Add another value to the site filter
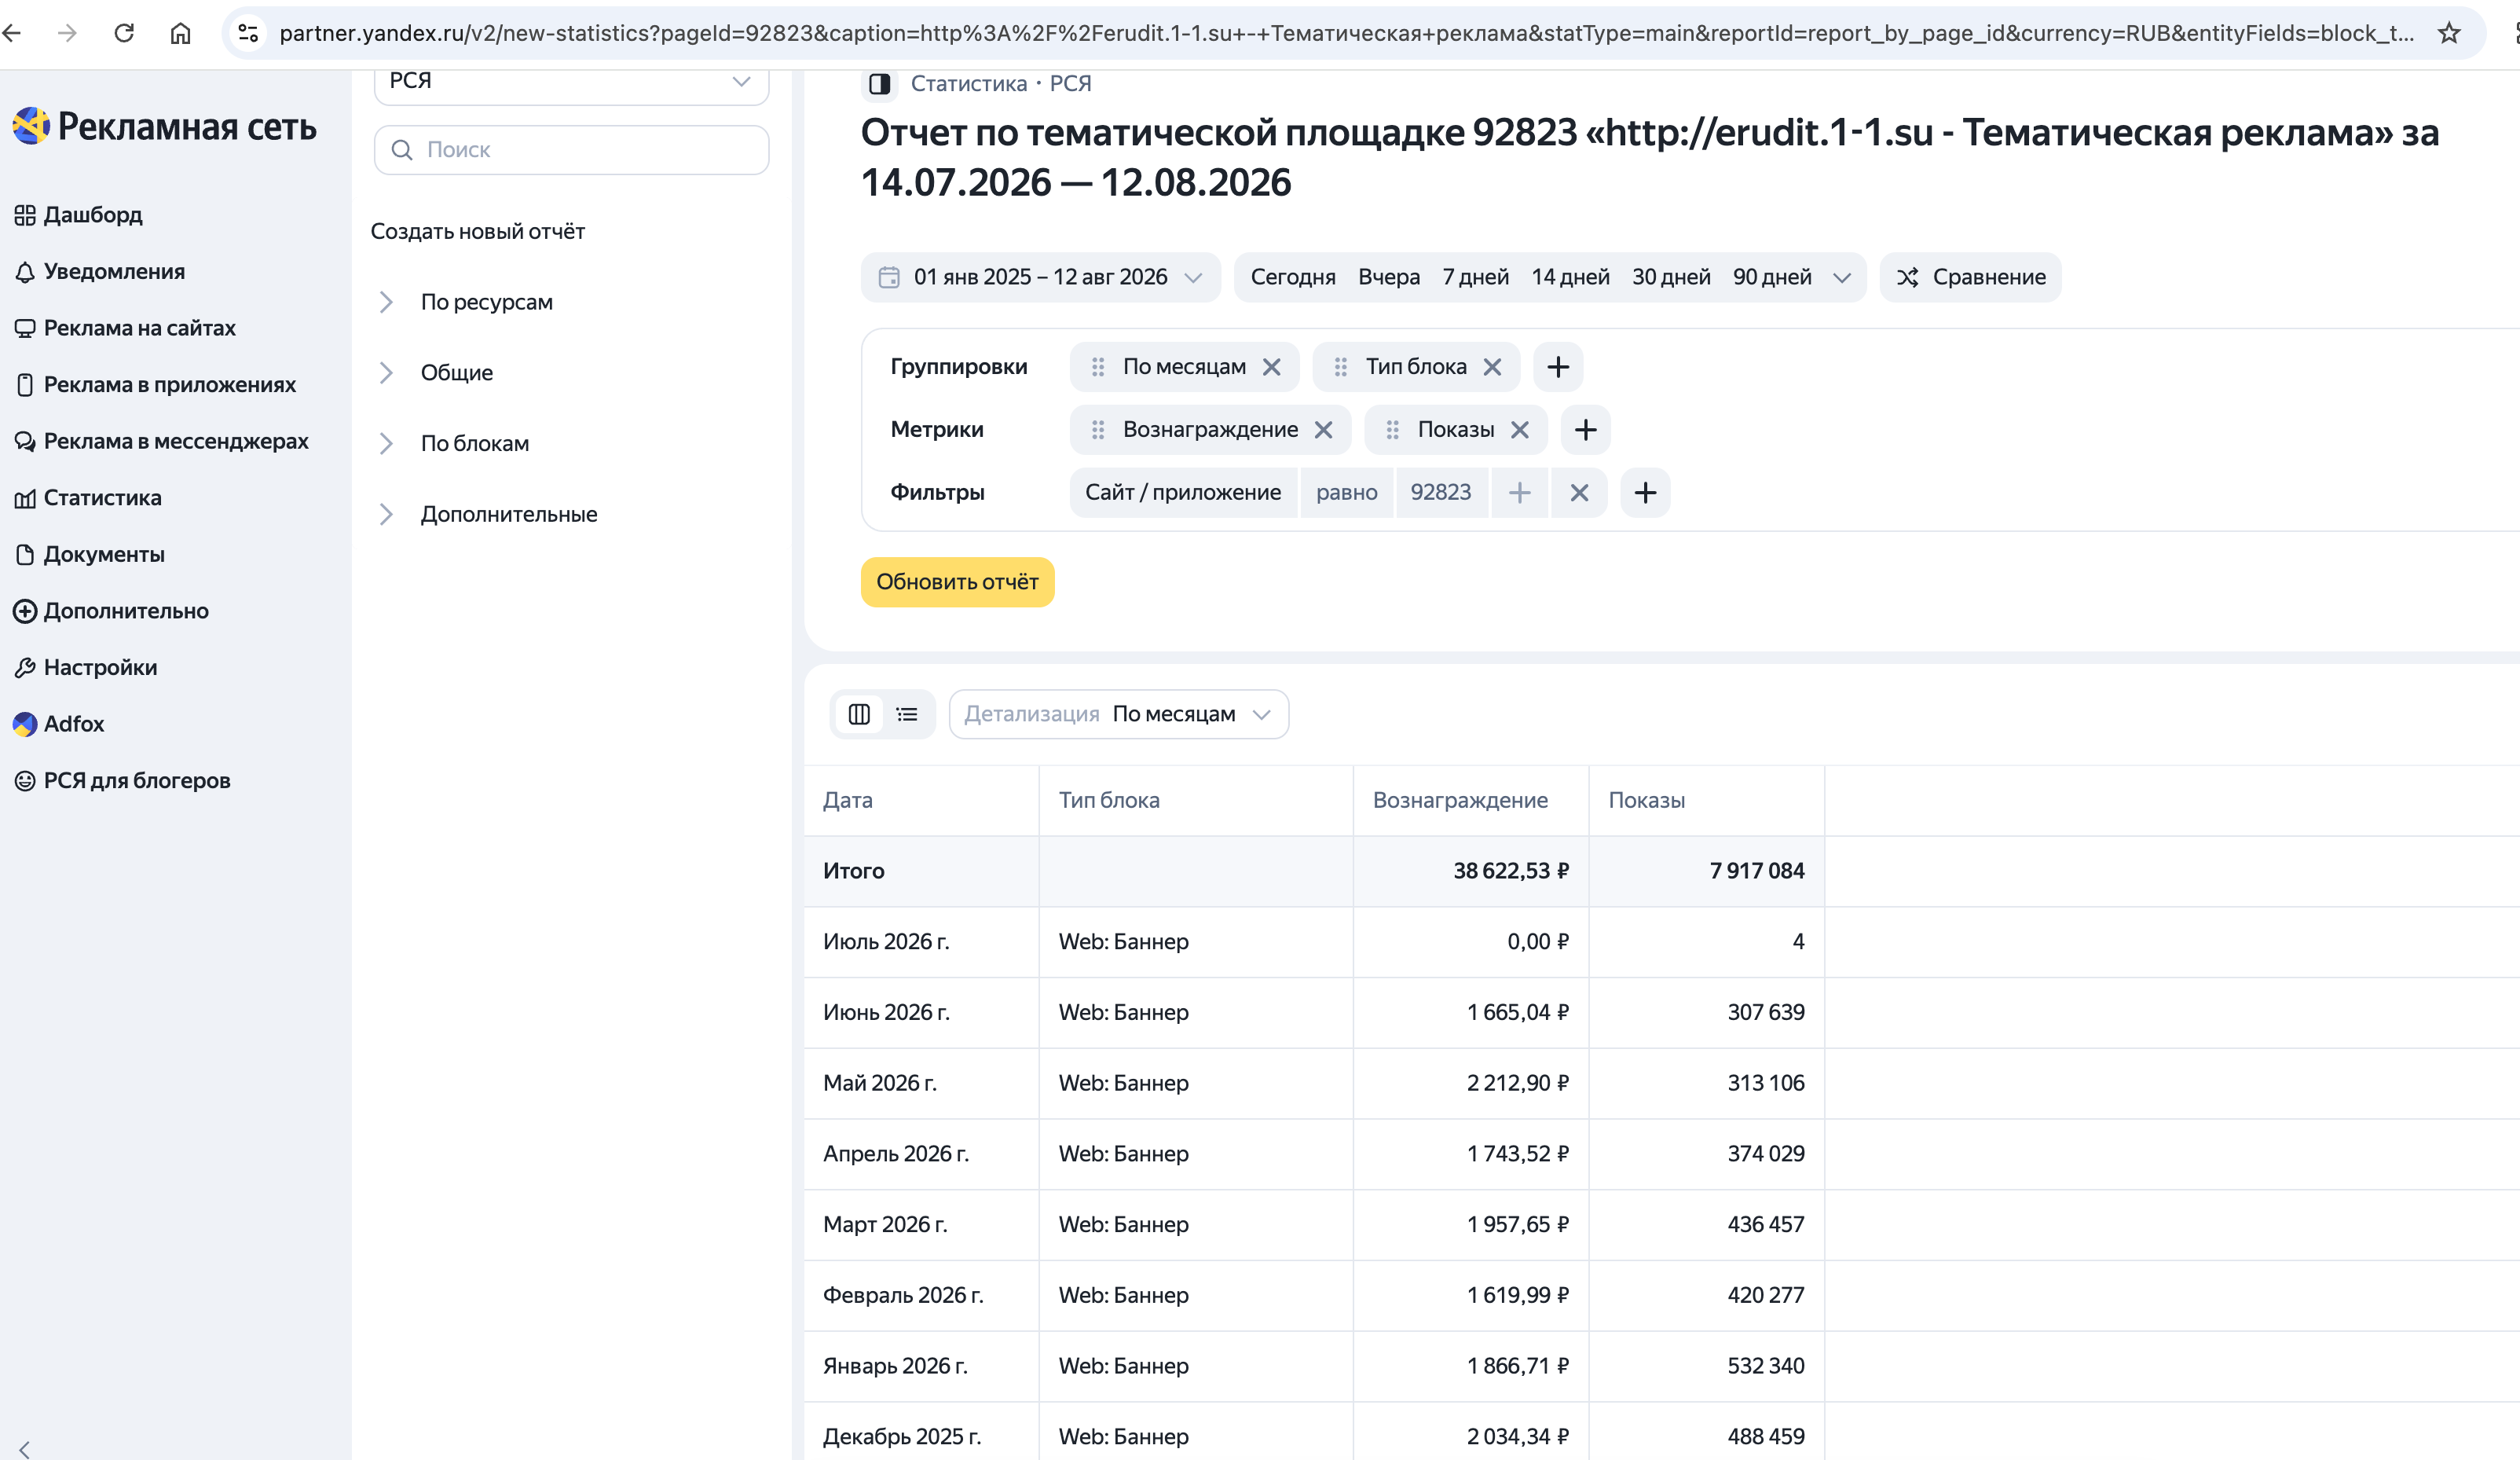The height and width of the screenshot is (1460, 2520). 1520,493
